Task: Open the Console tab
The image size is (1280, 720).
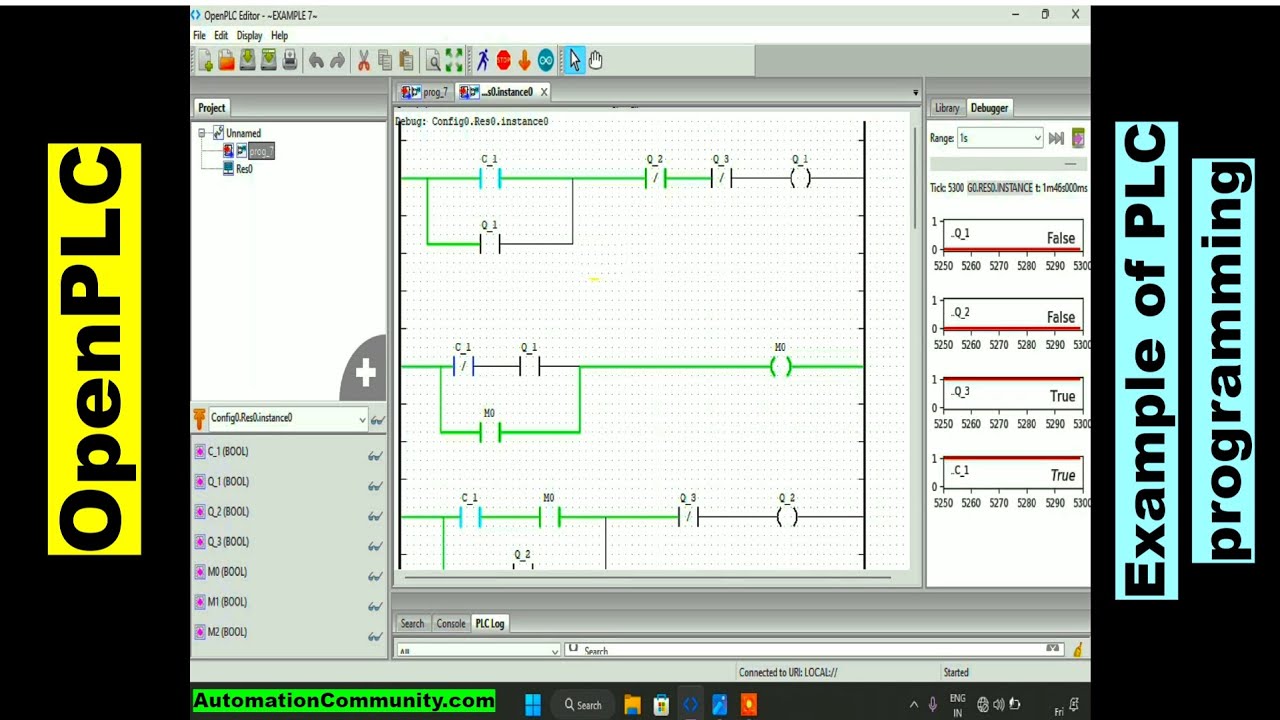Action: click(x=450, y=623)
